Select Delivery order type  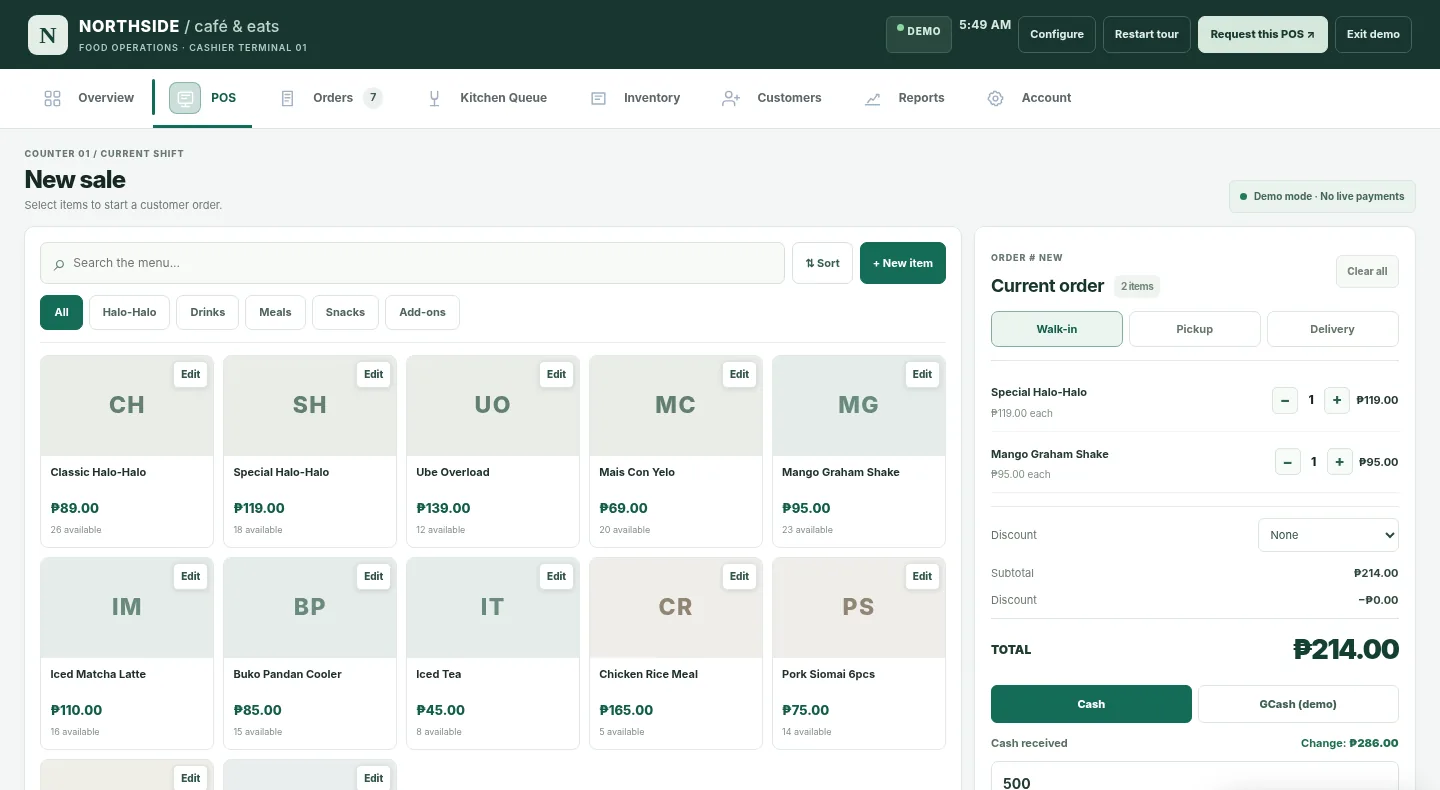1333,329
